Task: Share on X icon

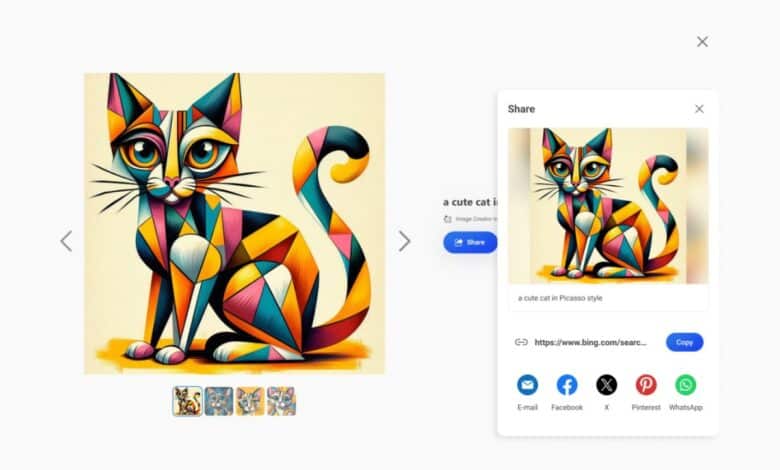Action: pyautogui.click(x=606, y=385)
